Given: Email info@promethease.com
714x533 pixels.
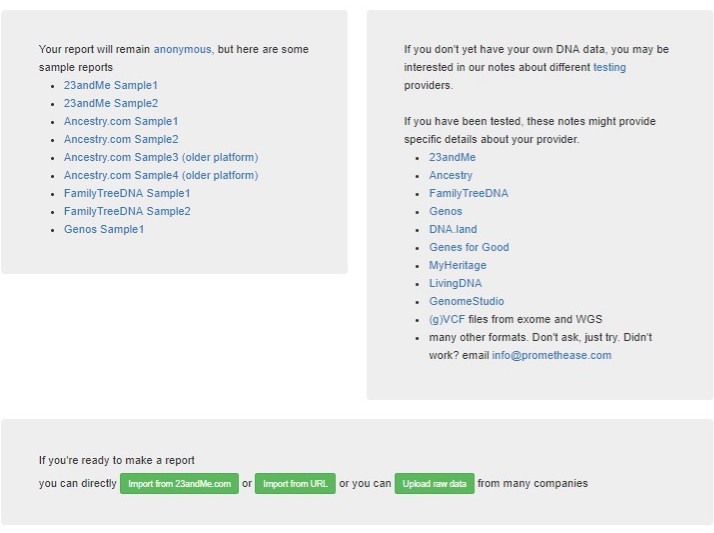Looking at the screenshot, I should [551, 355].
